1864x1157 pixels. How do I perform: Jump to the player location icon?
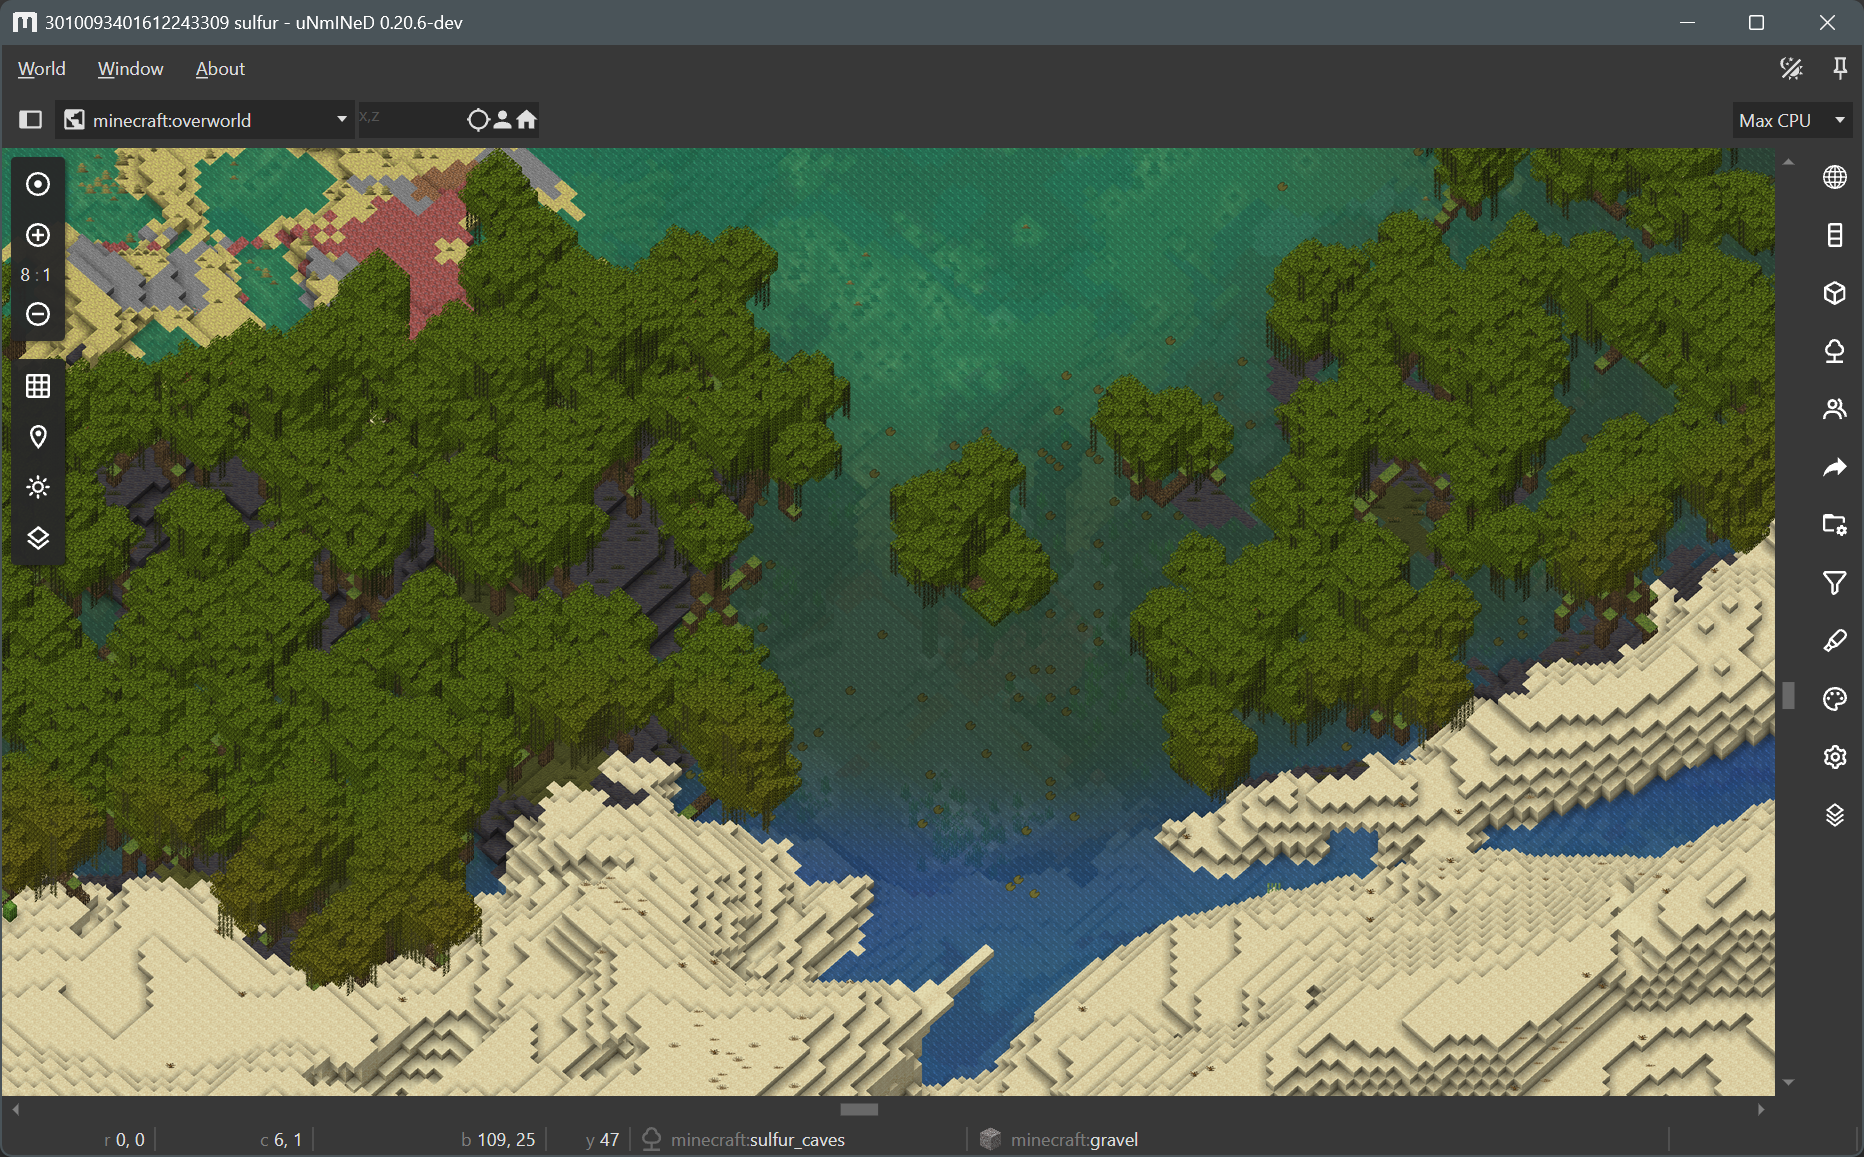coord(502,120)
